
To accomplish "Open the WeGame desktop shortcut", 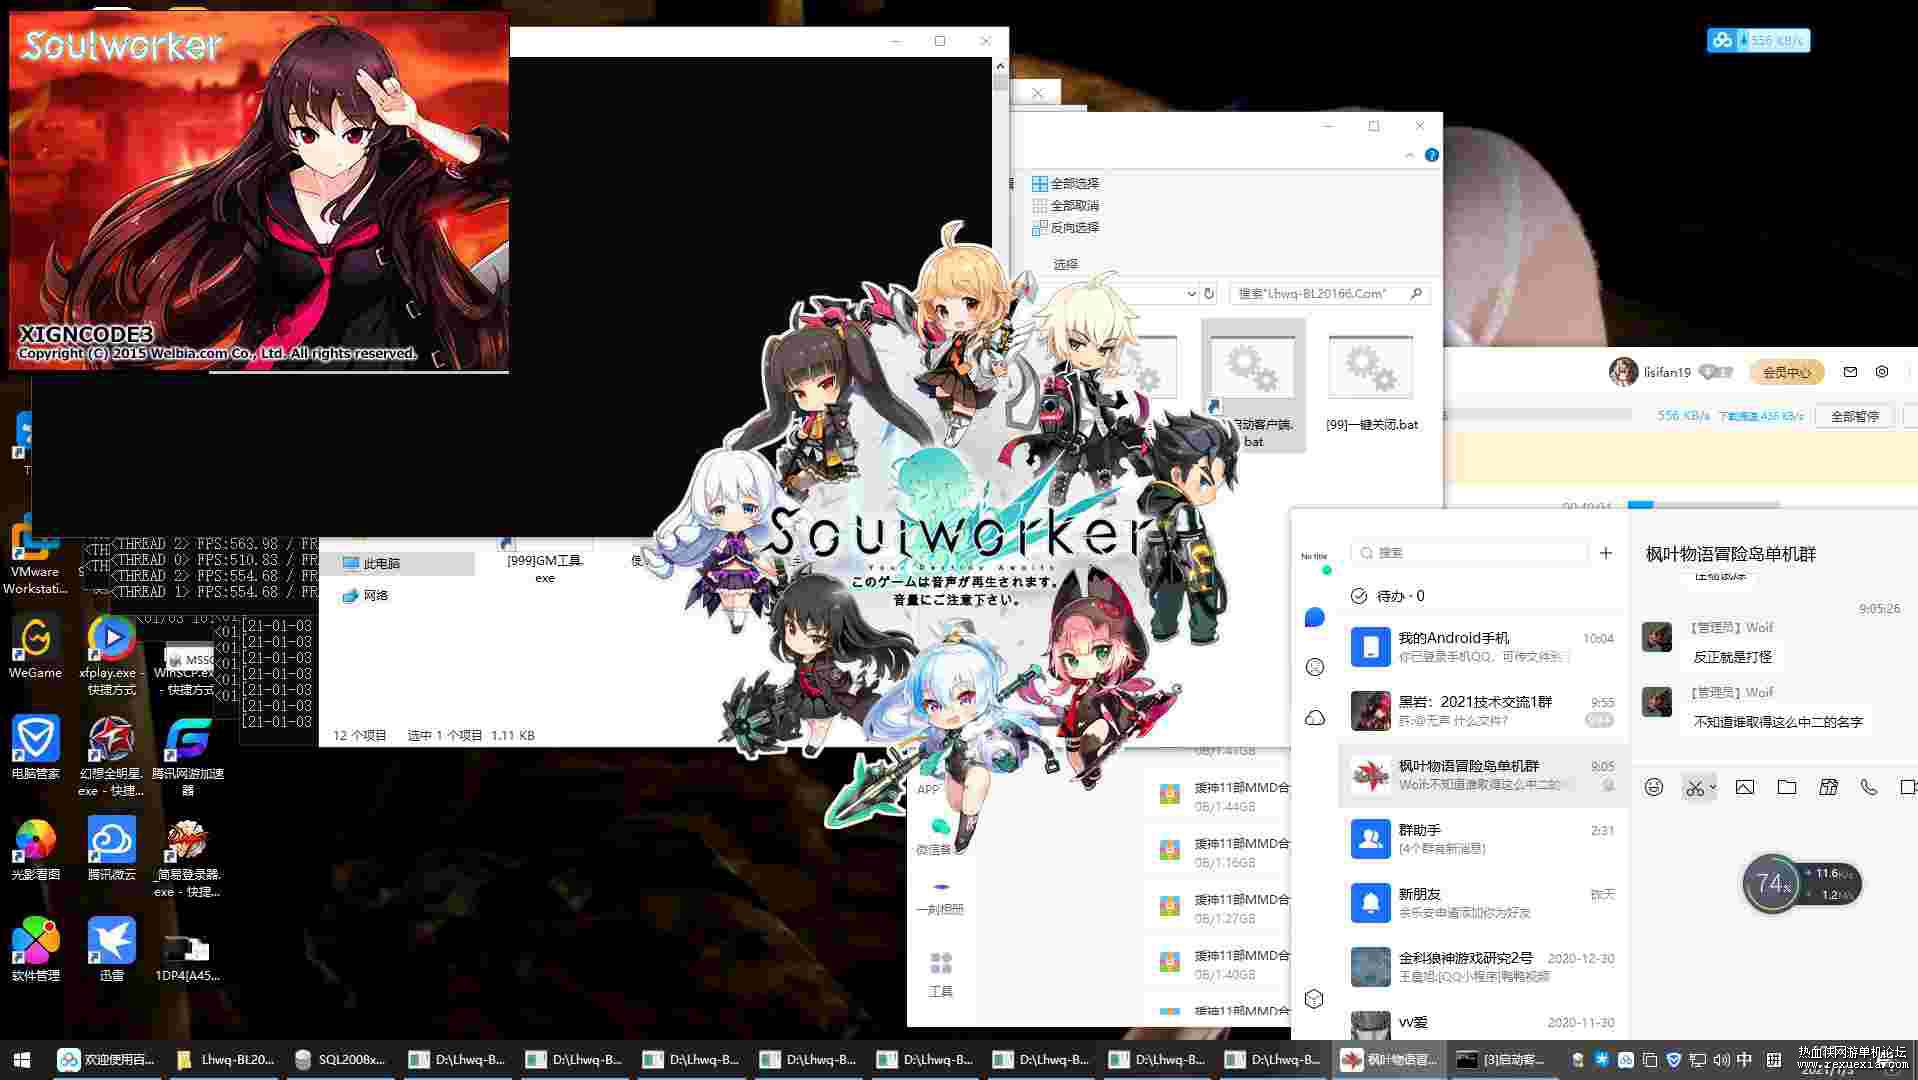I will [35, 649].
